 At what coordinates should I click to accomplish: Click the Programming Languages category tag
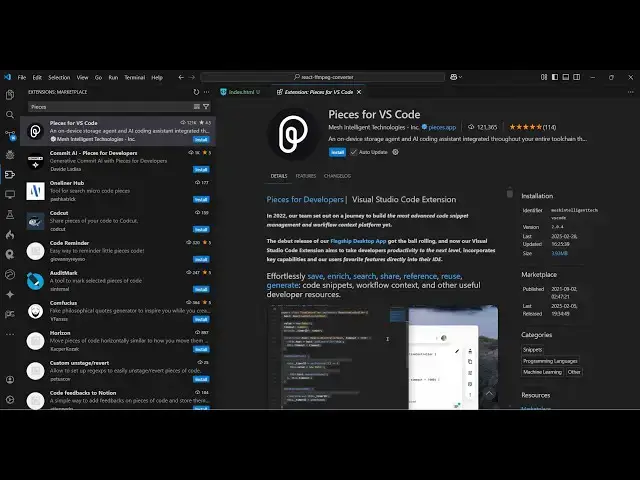point(550,361)
